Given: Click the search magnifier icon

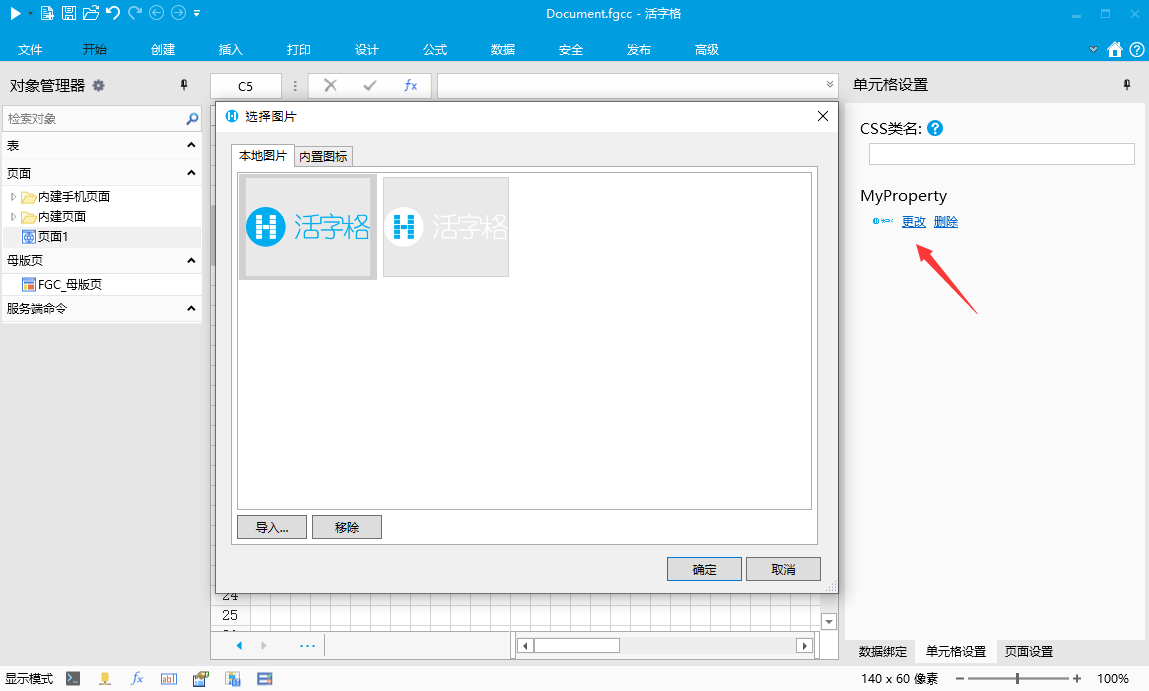Looking at the screenshot, I should point(192,119).
